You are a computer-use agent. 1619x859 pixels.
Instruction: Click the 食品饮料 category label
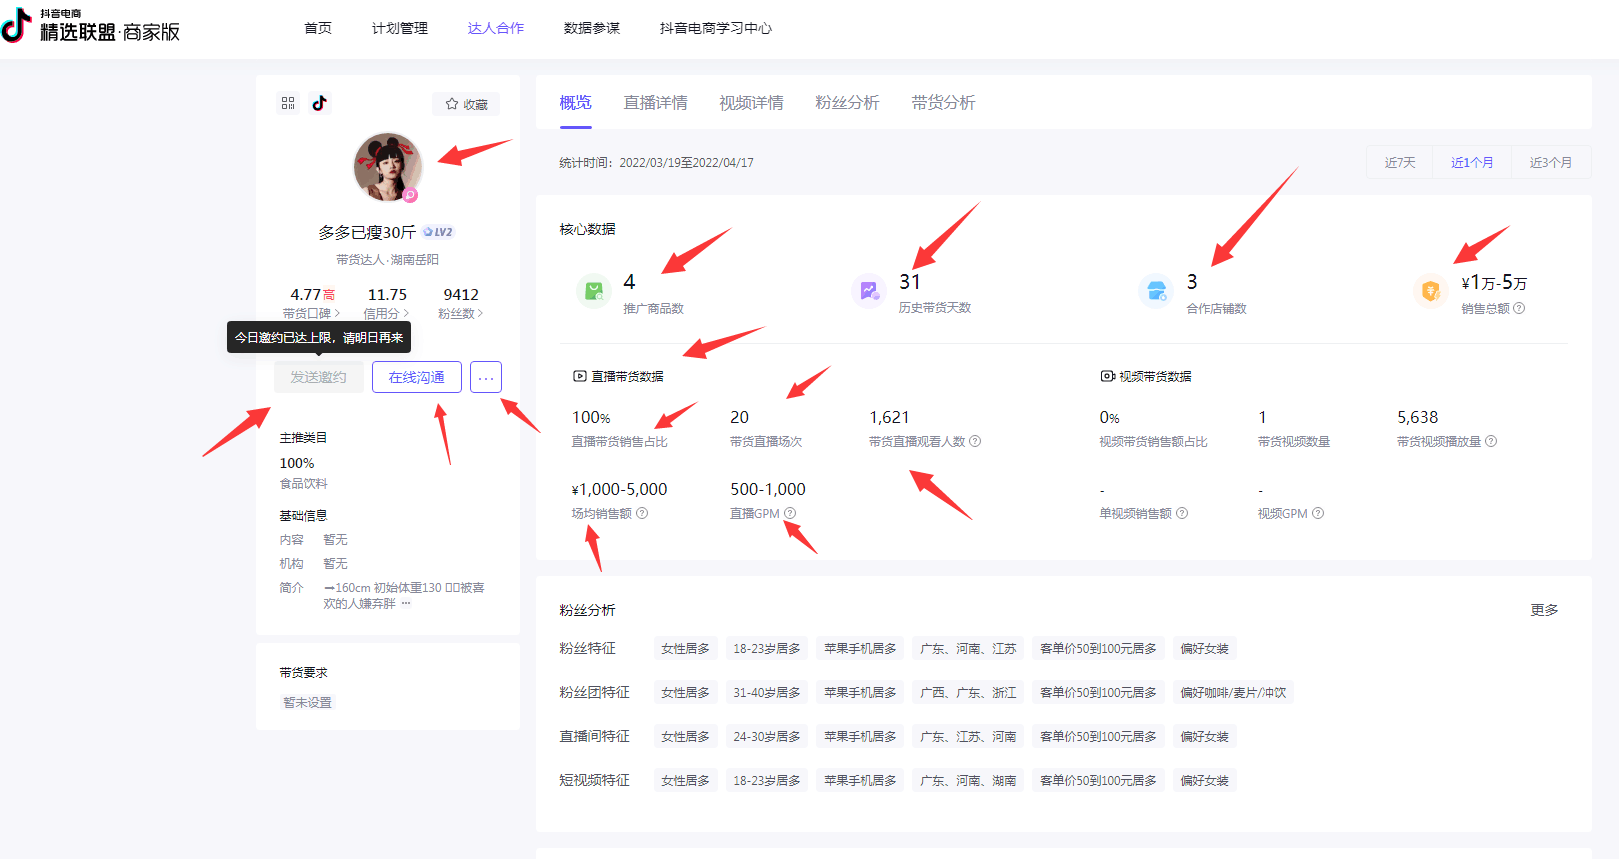coord(303,483)
